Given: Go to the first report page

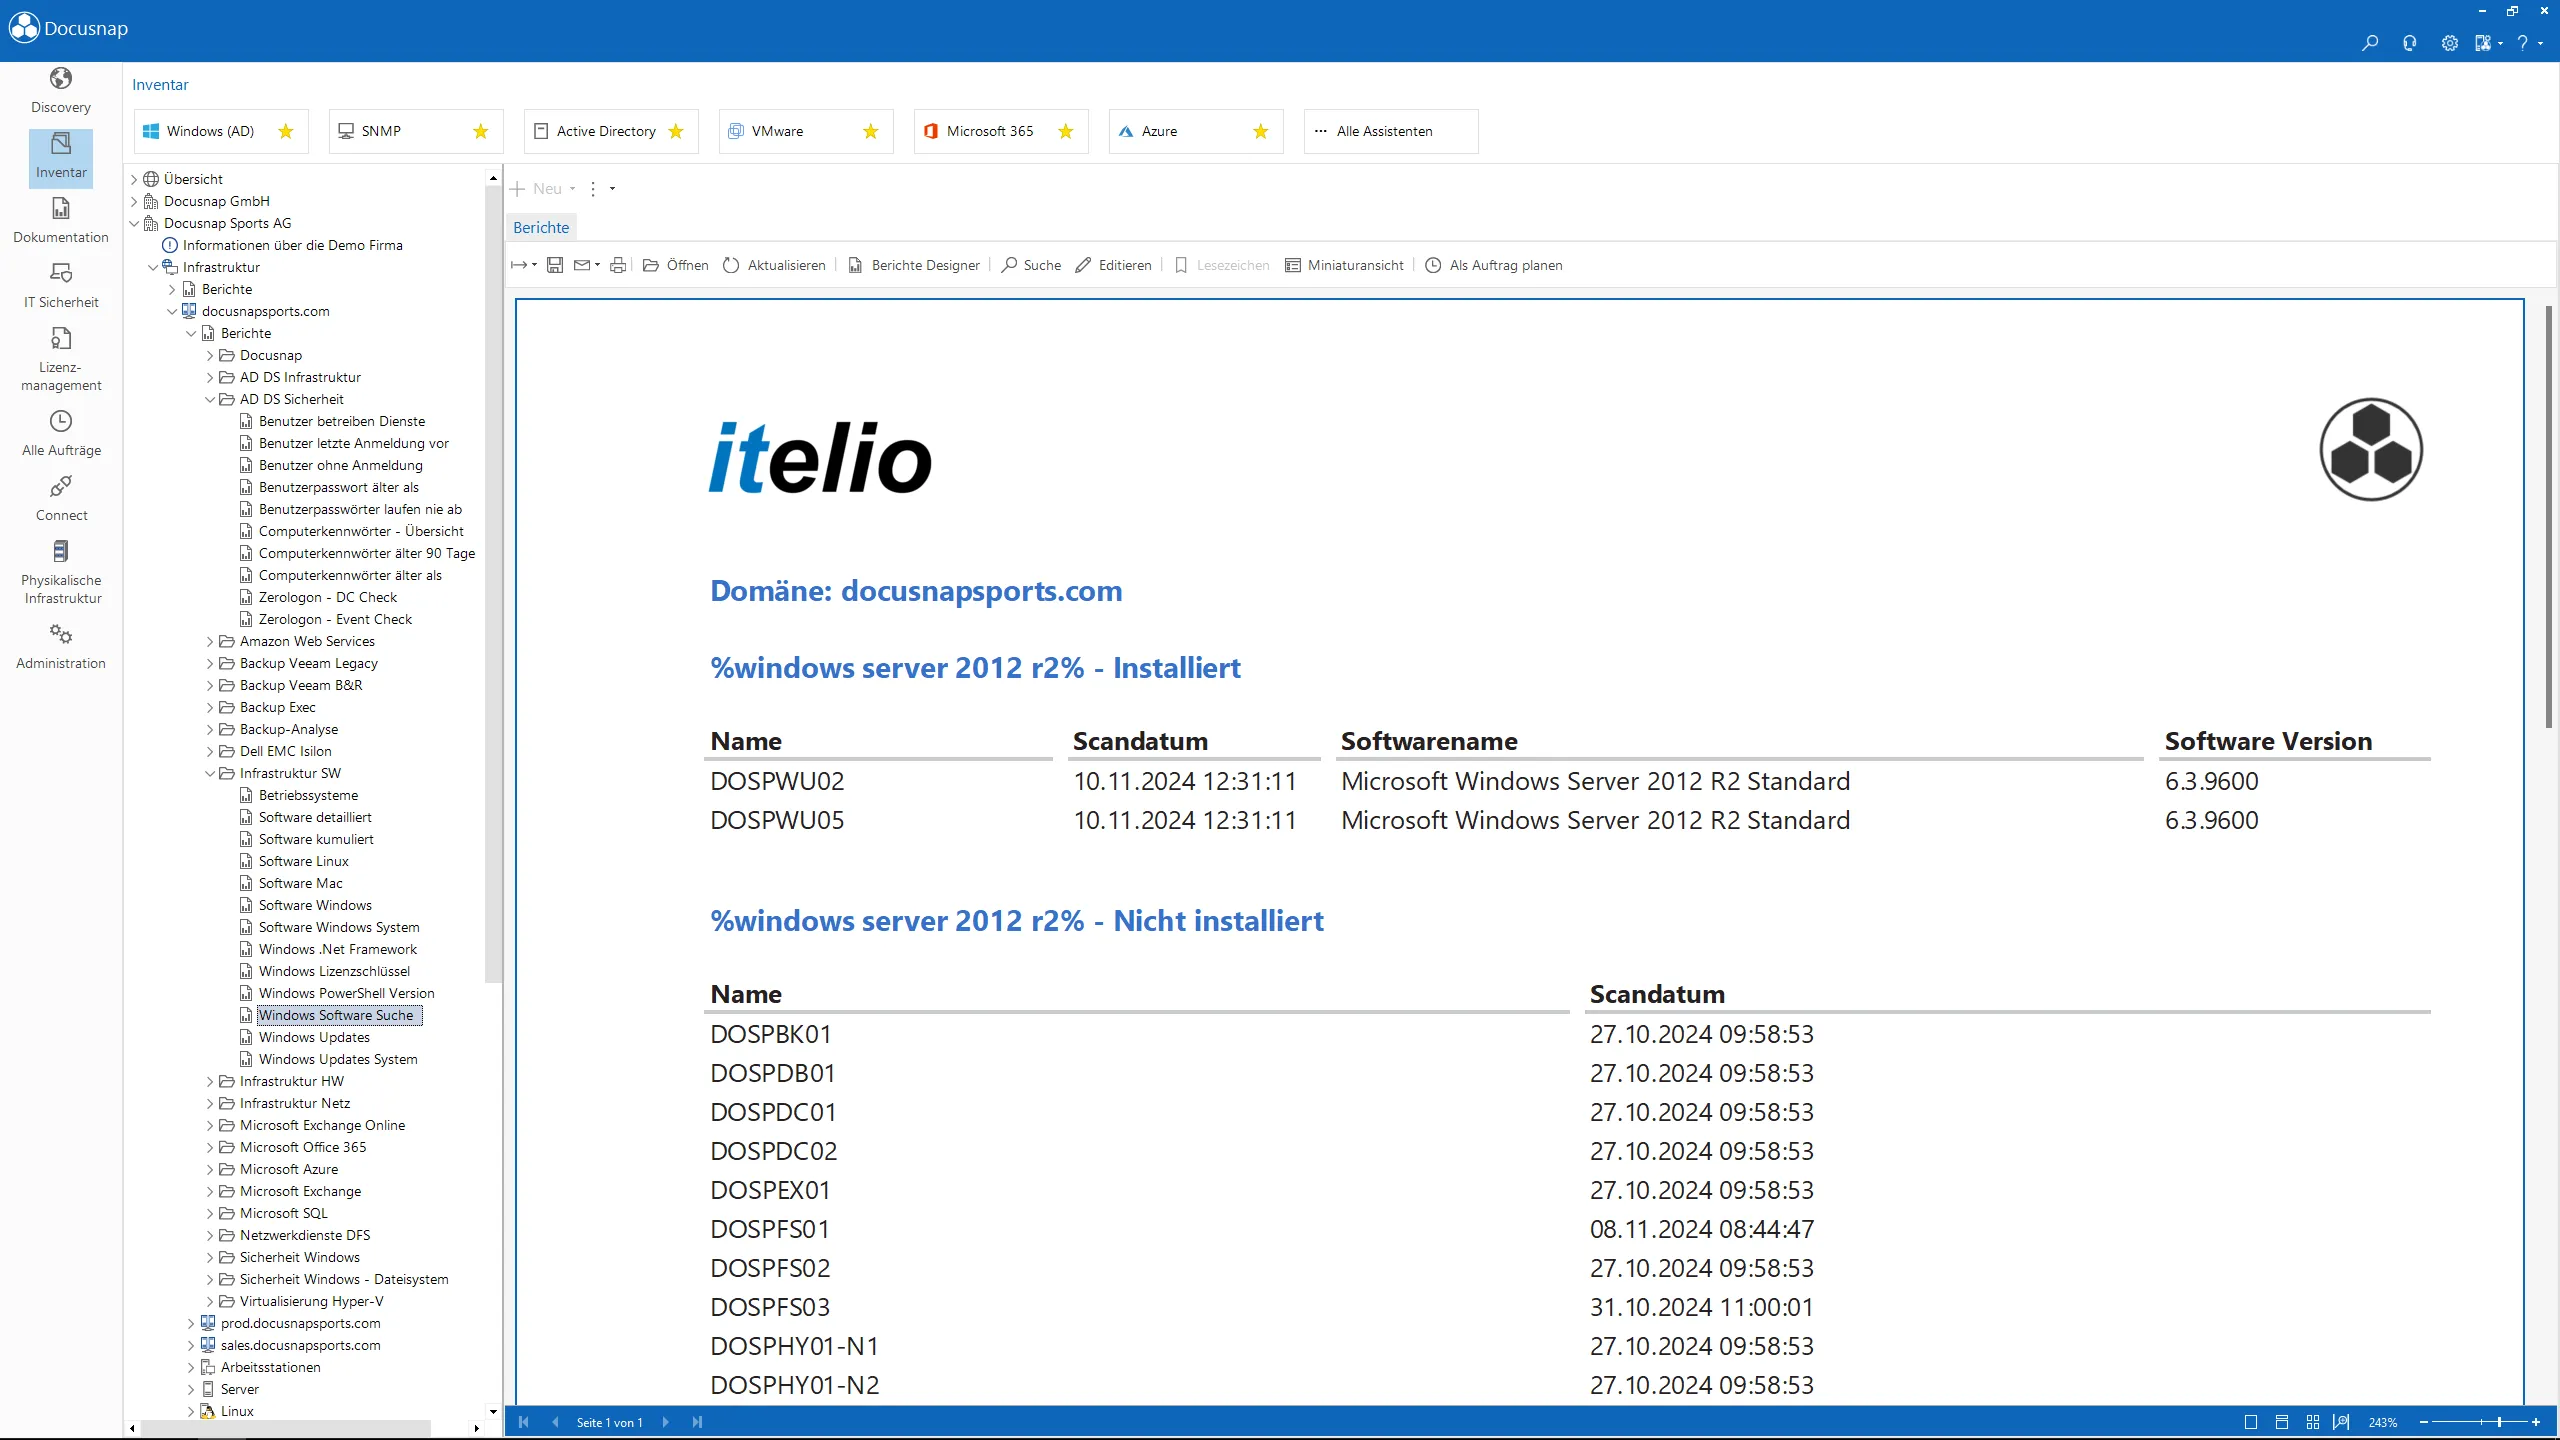Looking at the screenshot, I should click(523, 1422).
